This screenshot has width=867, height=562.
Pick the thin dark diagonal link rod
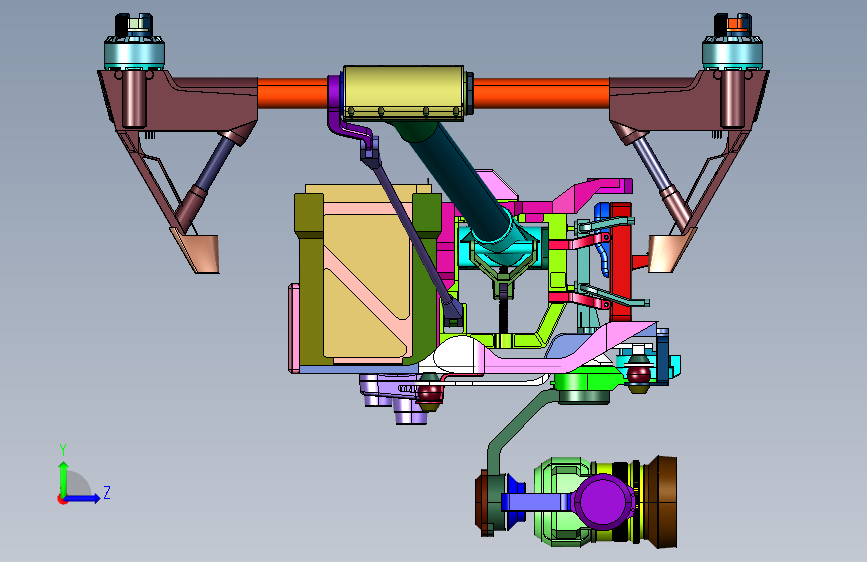(x=412, y=228)
